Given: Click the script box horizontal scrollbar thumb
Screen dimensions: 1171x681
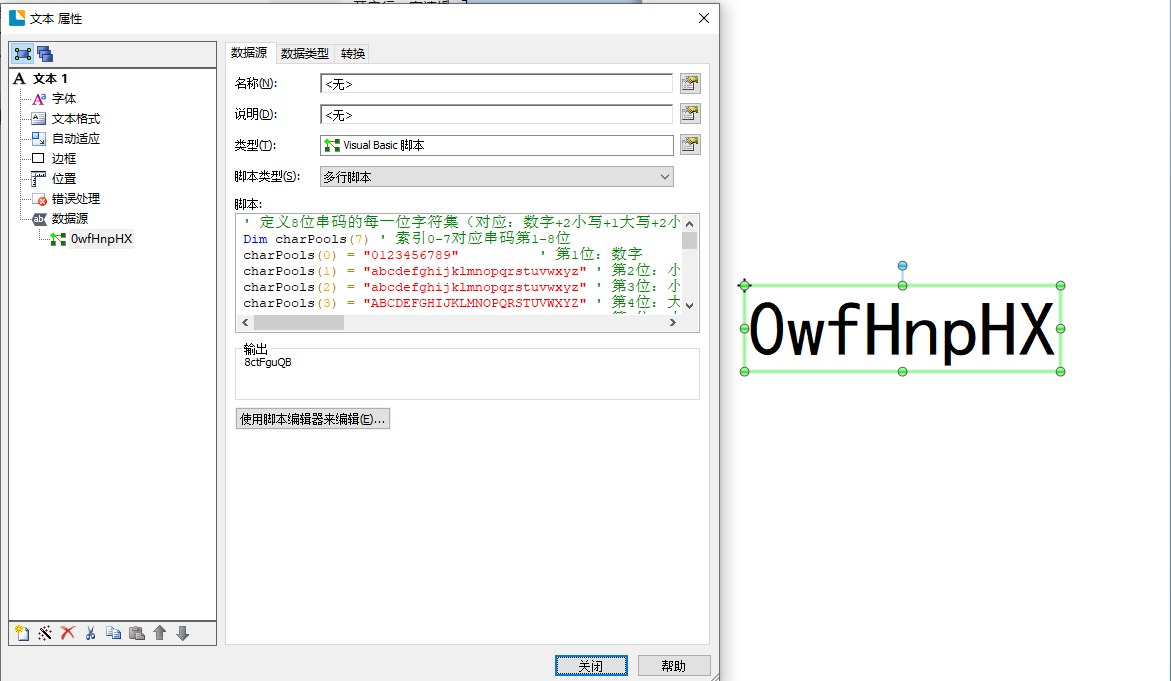Looking at the screenshot, I should 298,323.
